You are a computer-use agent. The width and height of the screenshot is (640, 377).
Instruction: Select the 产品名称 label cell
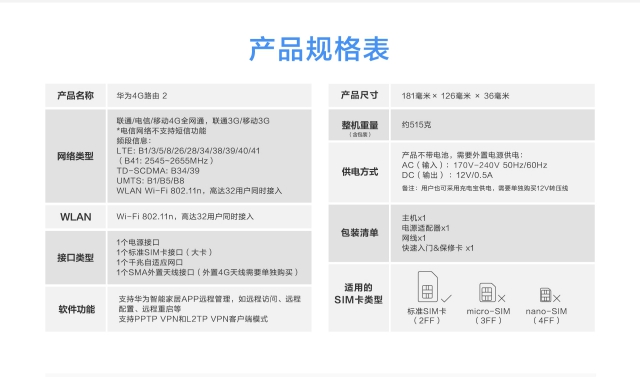[x=76, y=95]
